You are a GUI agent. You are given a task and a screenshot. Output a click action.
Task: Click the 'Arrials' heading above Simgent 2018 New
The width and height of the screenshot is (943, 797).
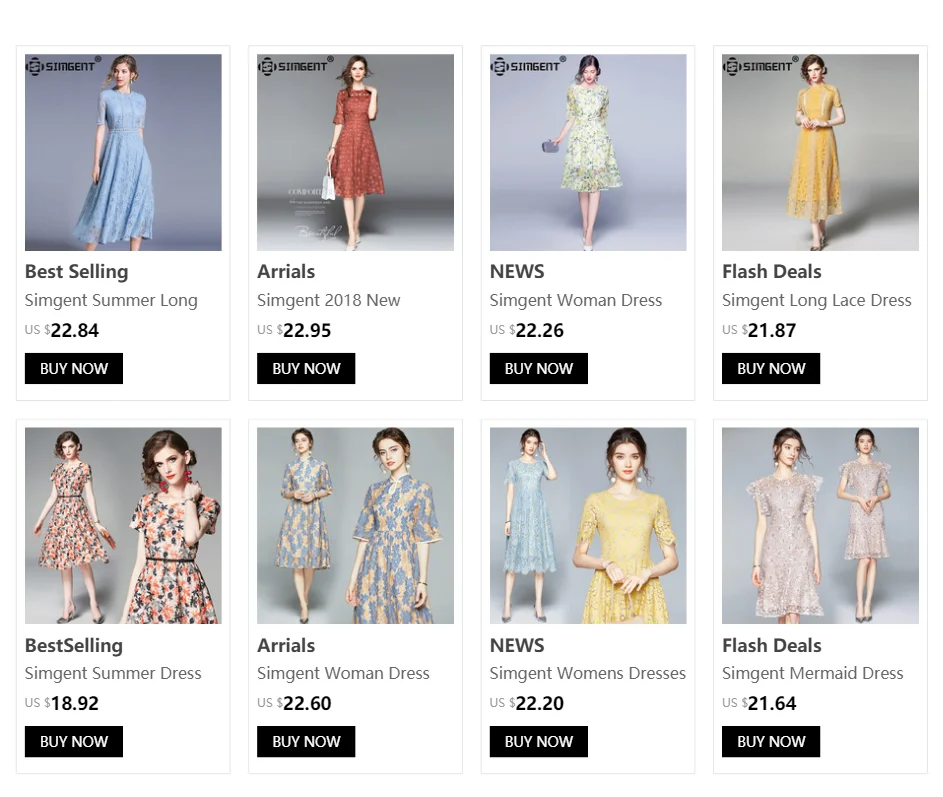click(x=286, y=272)
